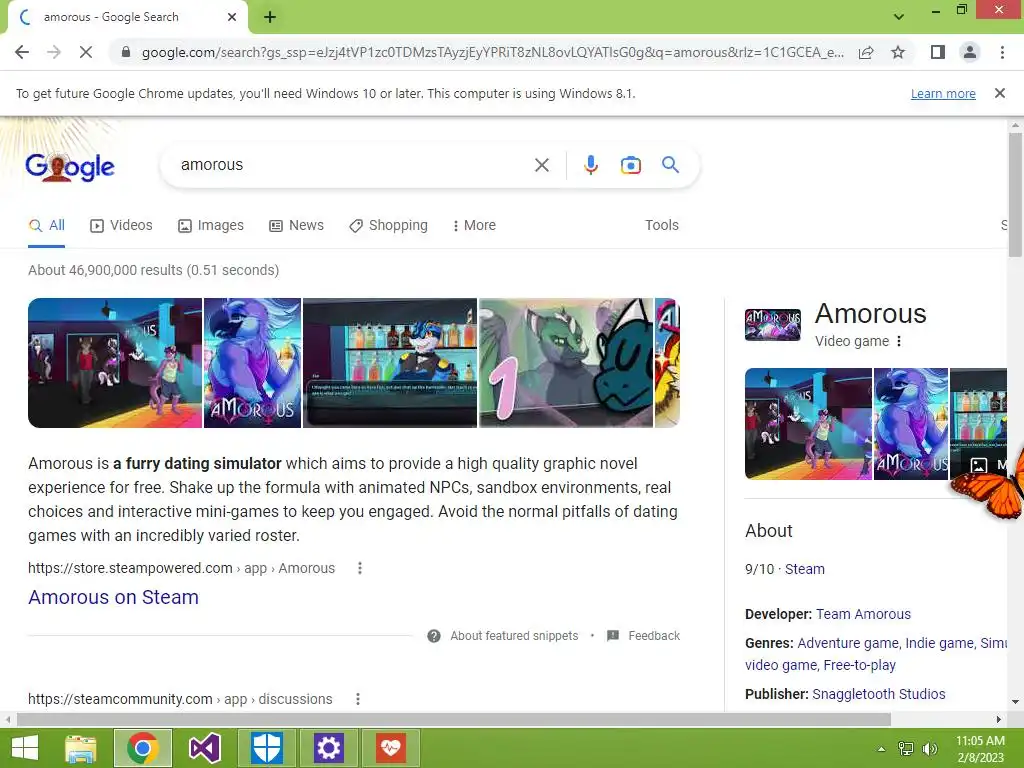The image size is (1024, 768).
Task: Open the gear settings taskbar app
Action: pos(328,748)
